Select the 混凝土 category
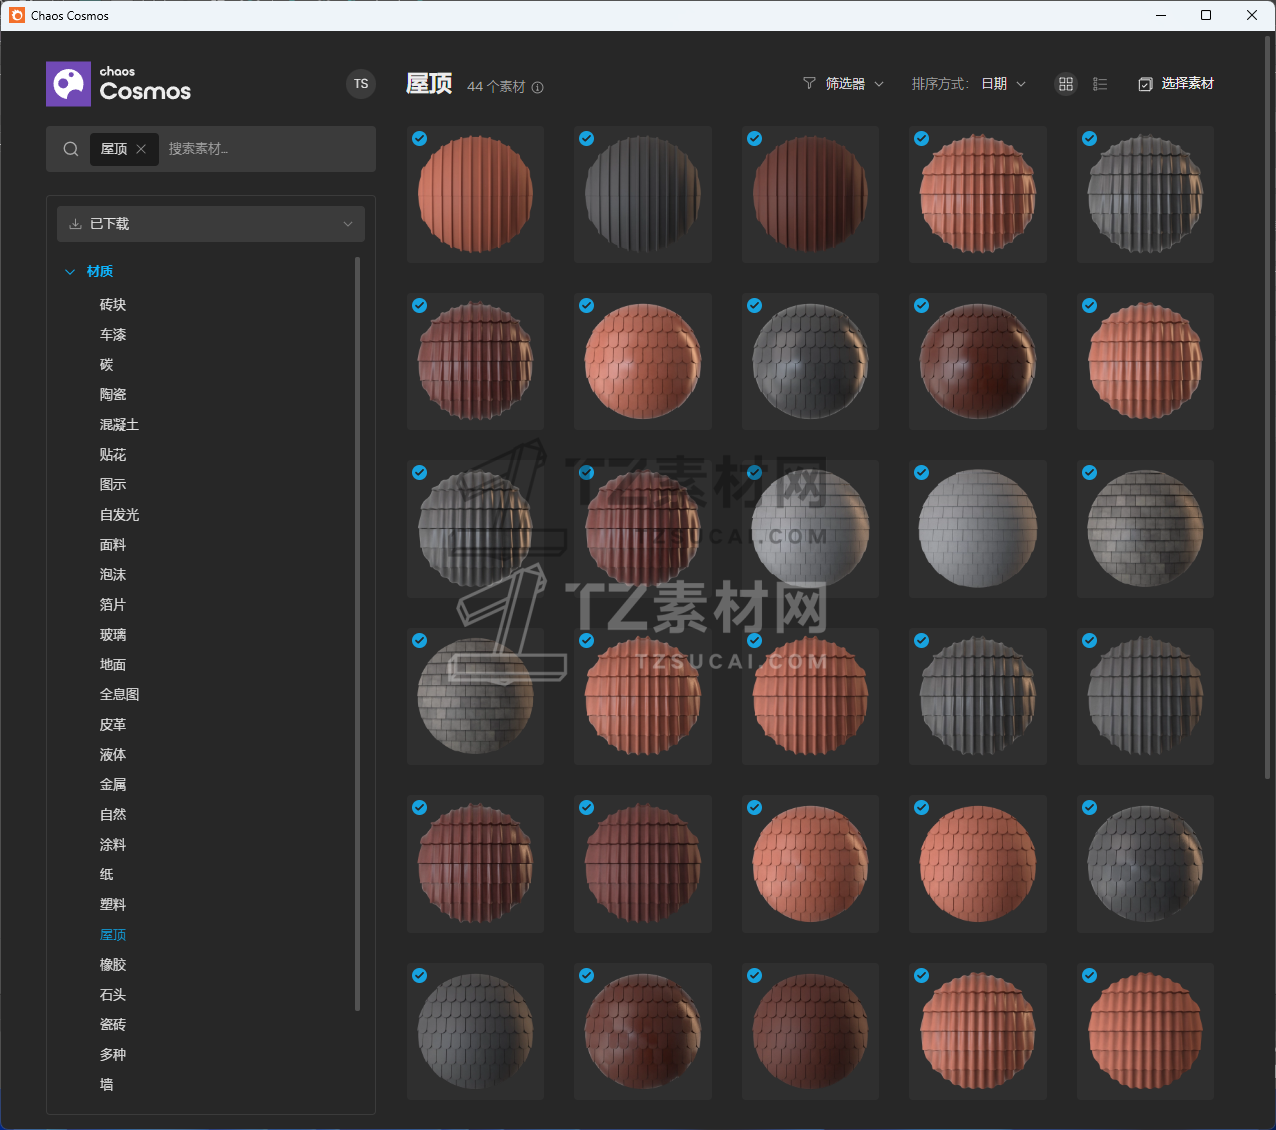 pyautogui.click(x=119, y=425)
